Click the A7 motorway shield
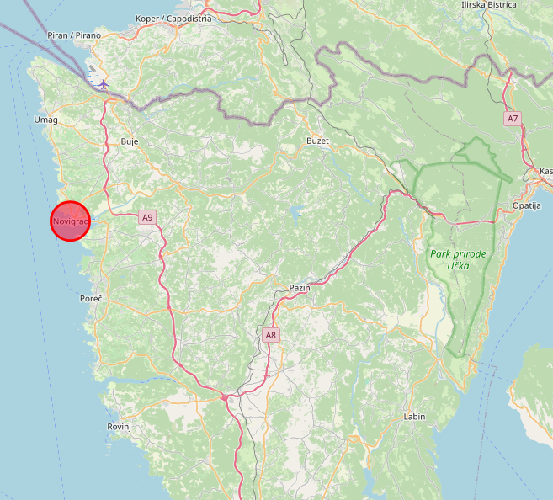The height and width of the screenshot is (500, 553). pyautogui.click(x=512, y=118)
